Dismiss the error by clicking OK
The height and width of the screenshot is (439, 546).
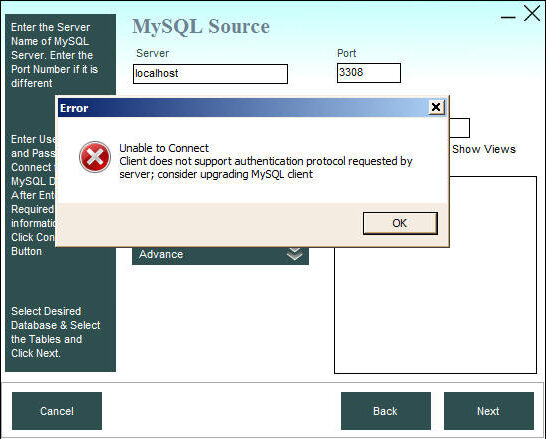pos(400,223)
